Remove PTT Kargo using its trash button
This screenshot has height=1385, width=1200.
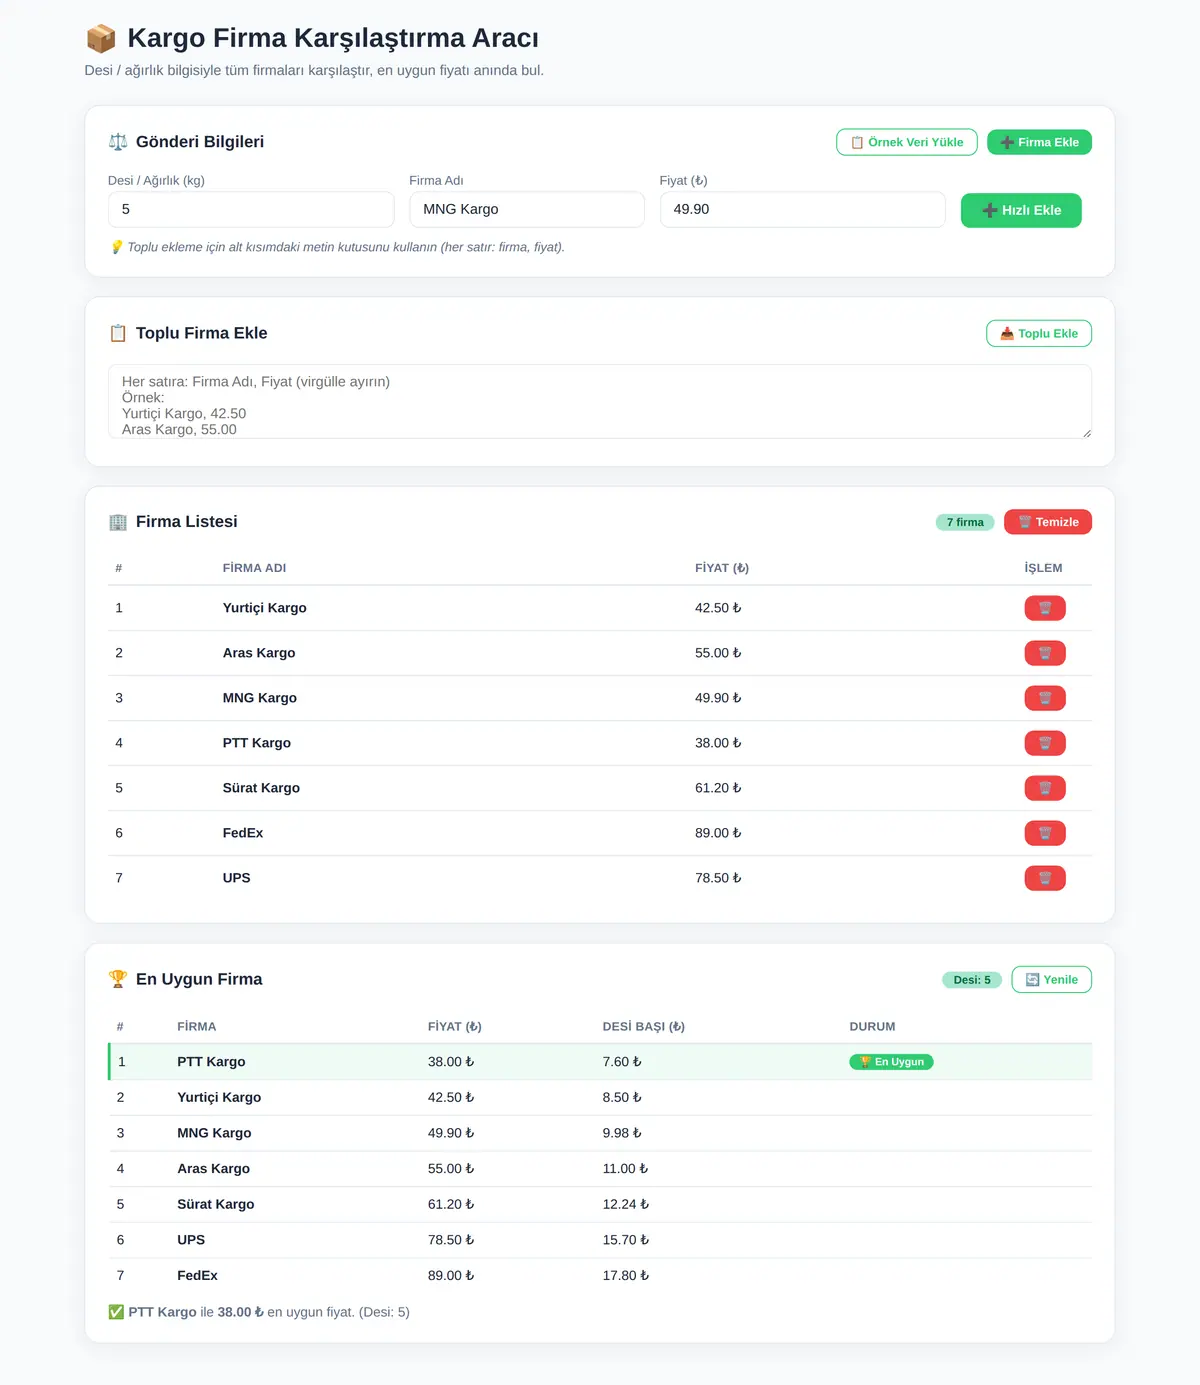[1044, 743]
